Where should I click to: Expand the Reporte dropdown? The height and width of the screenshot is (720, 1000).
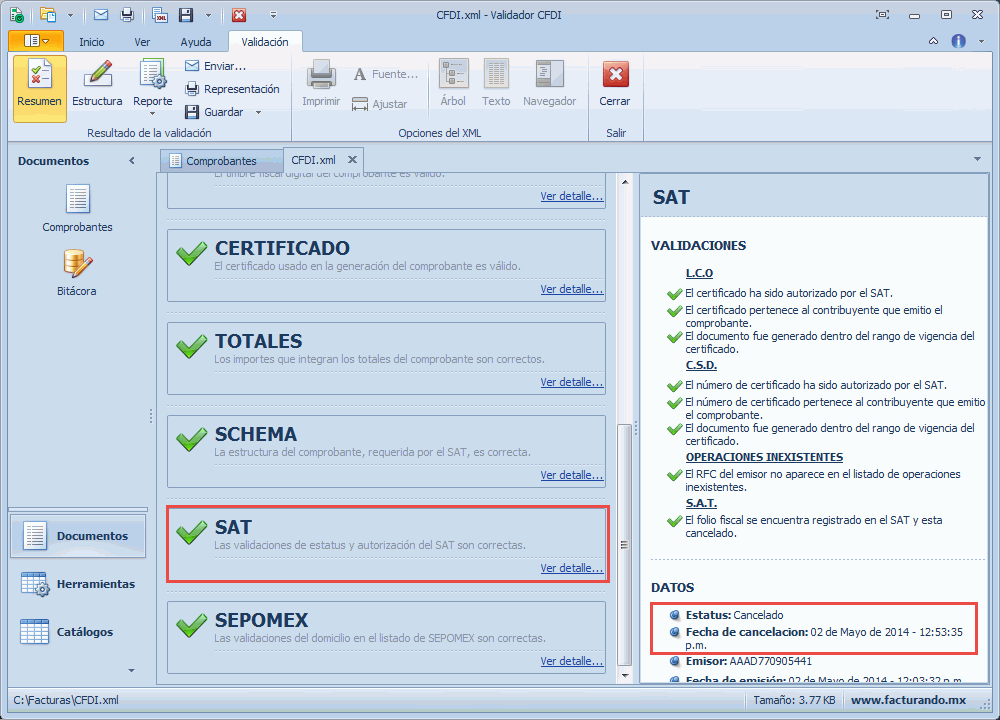click(x=153, y=102)
